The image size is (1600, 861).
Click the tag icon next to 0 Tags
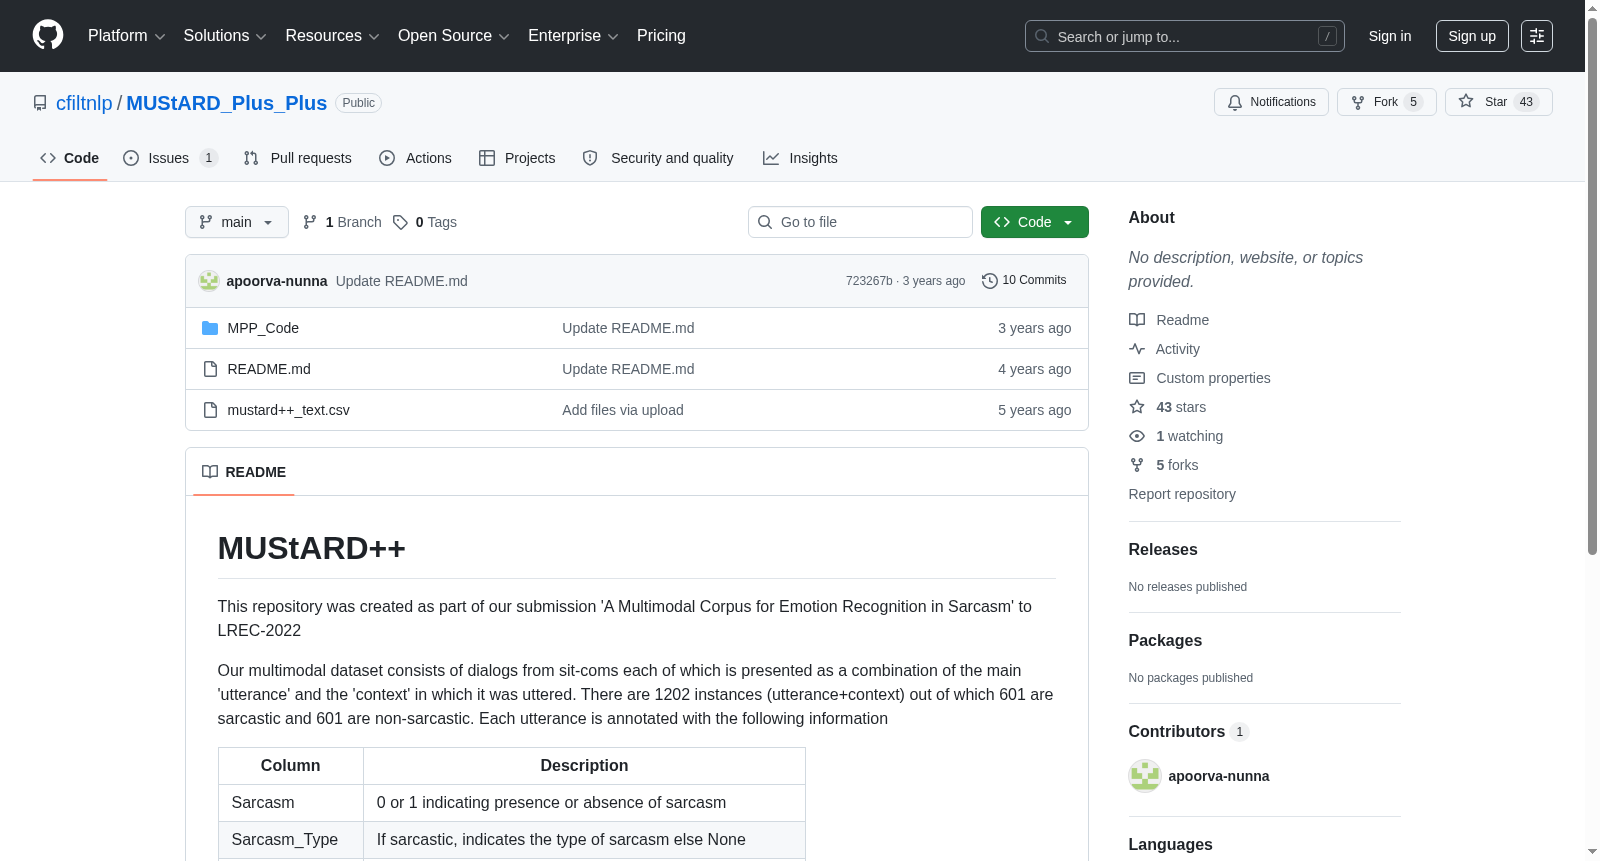pos(400,222)
